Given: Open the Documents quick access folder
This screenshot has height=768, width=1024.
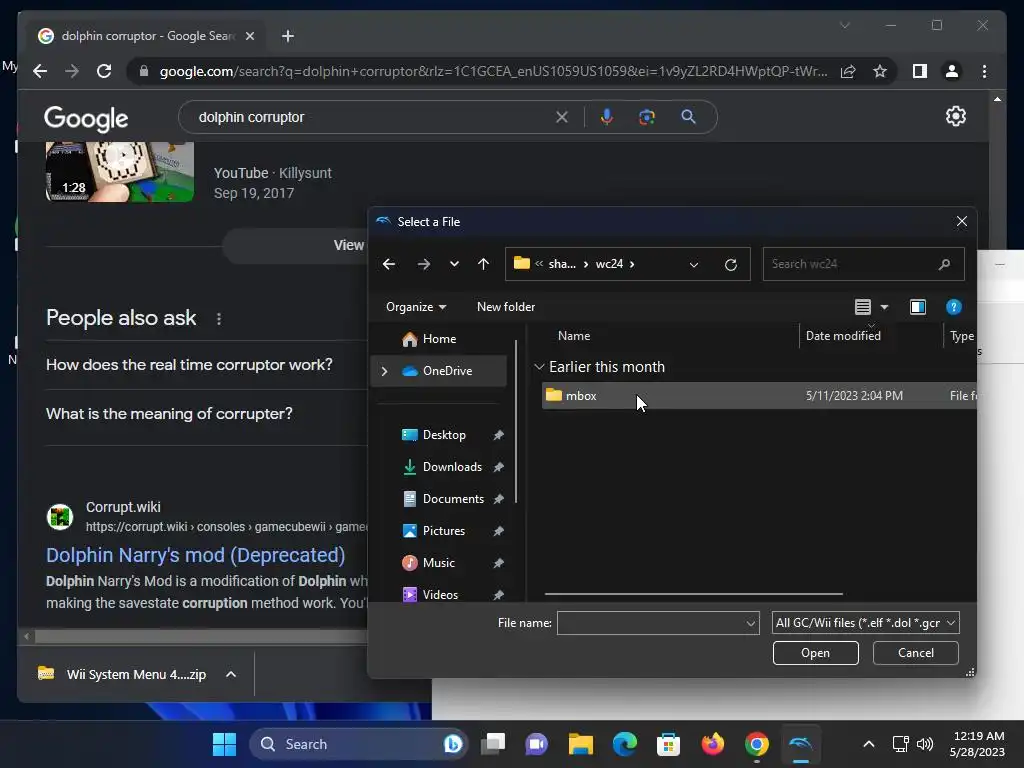Looking at the screenshot, I should 453,499.
